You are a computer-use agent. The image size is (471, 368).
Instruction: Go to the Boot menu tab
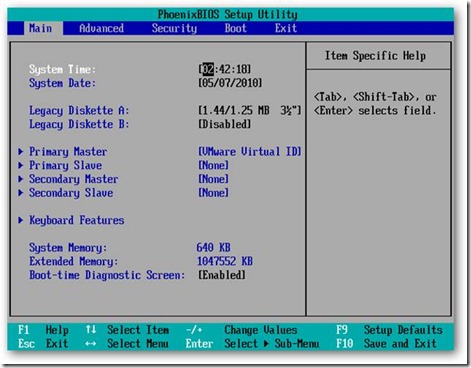(x=236, y=28)
